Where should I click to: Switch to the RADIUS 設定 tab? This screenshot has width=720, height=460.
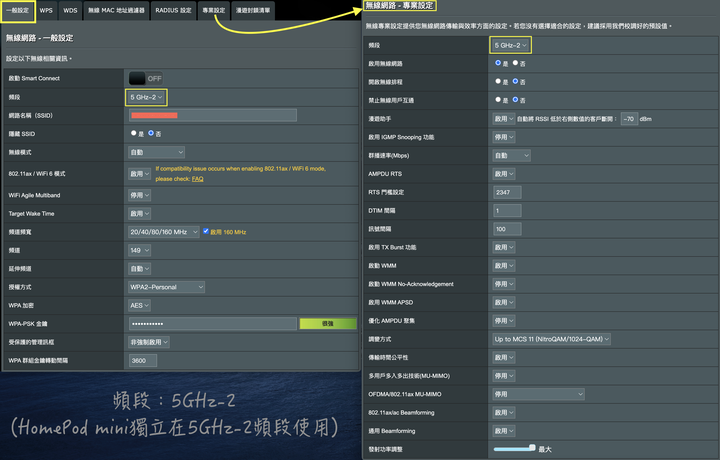click(x=173, y=11)
